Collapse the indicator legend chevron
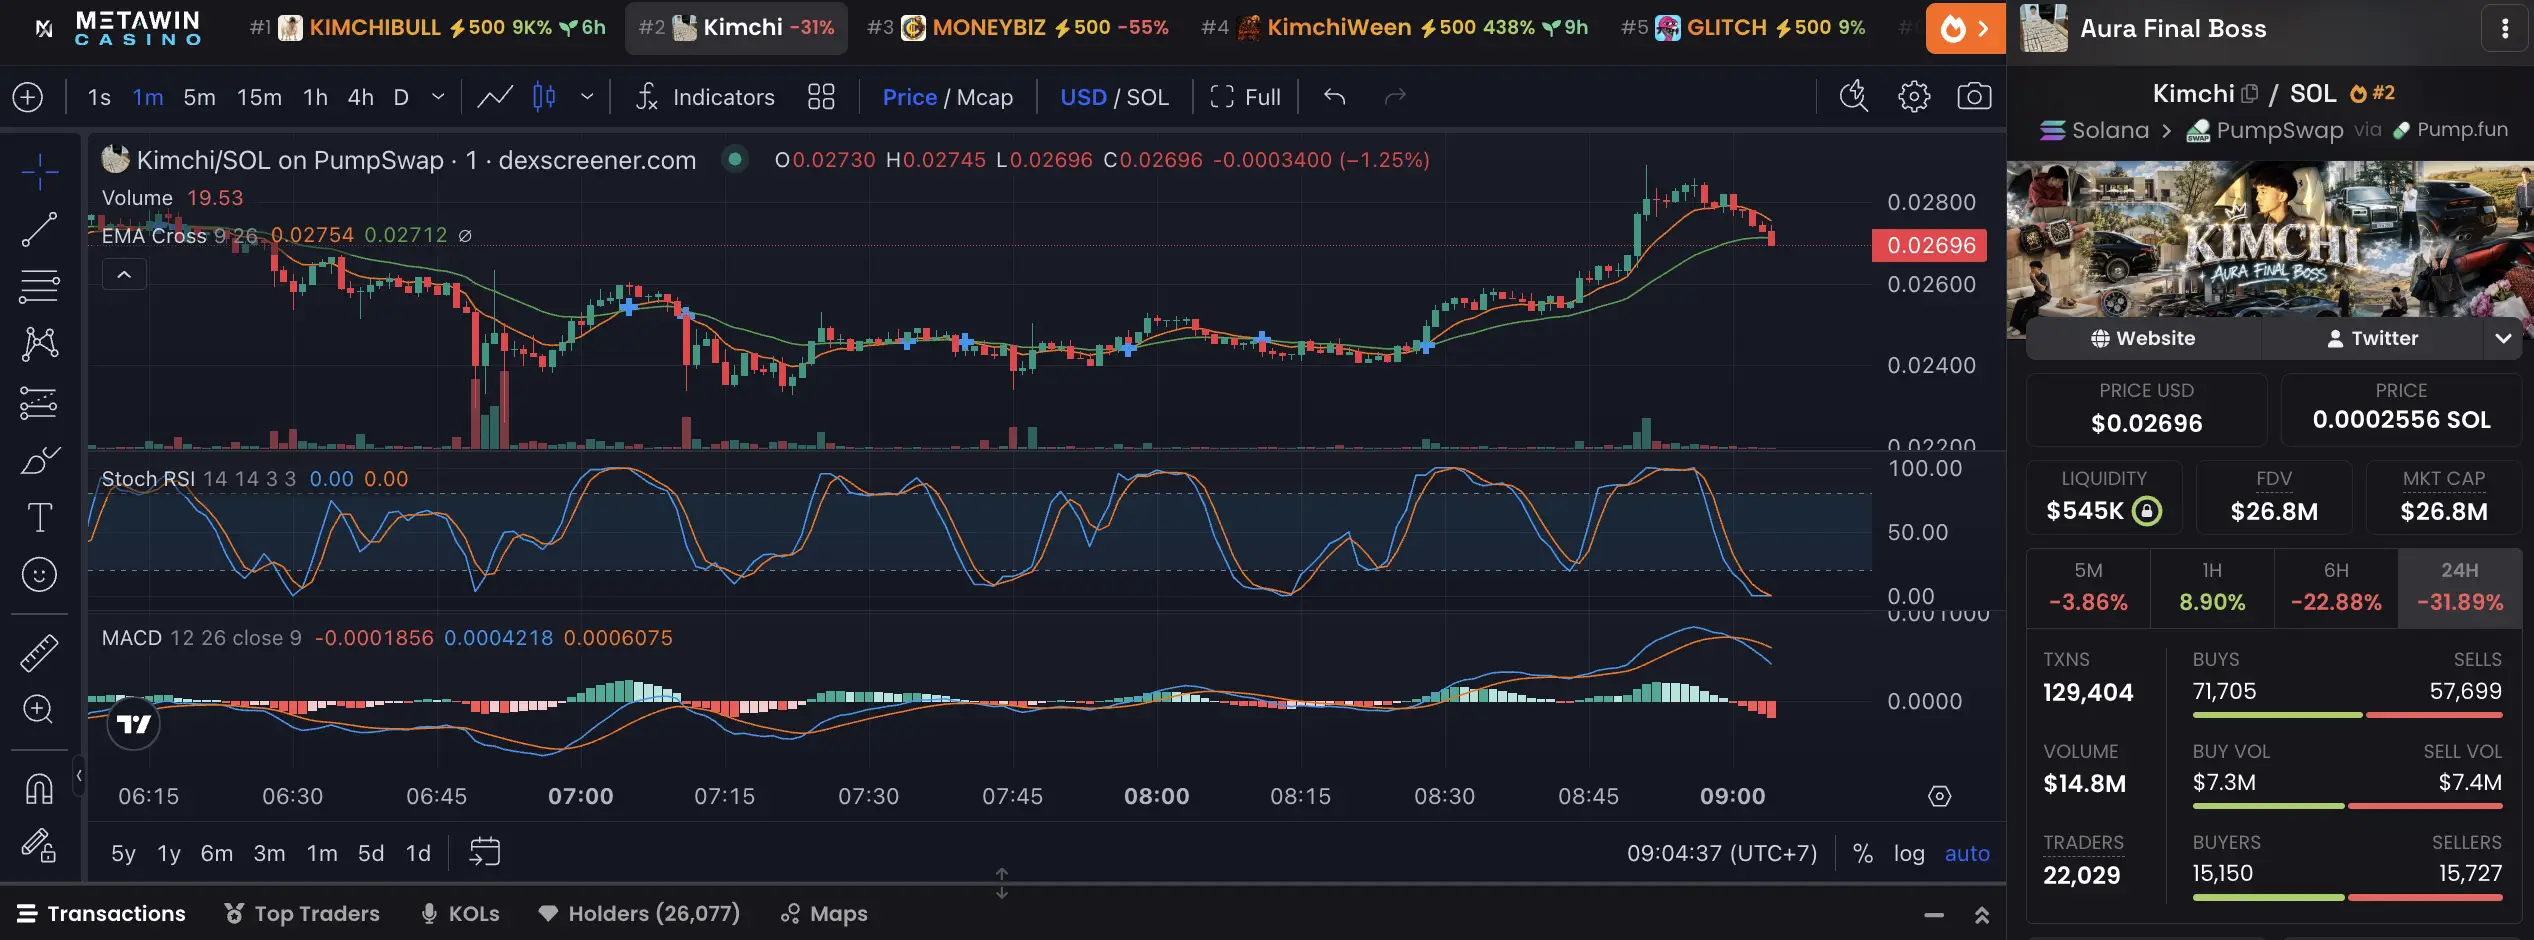Screen dimensions: 2534x940 coord(124,274)
